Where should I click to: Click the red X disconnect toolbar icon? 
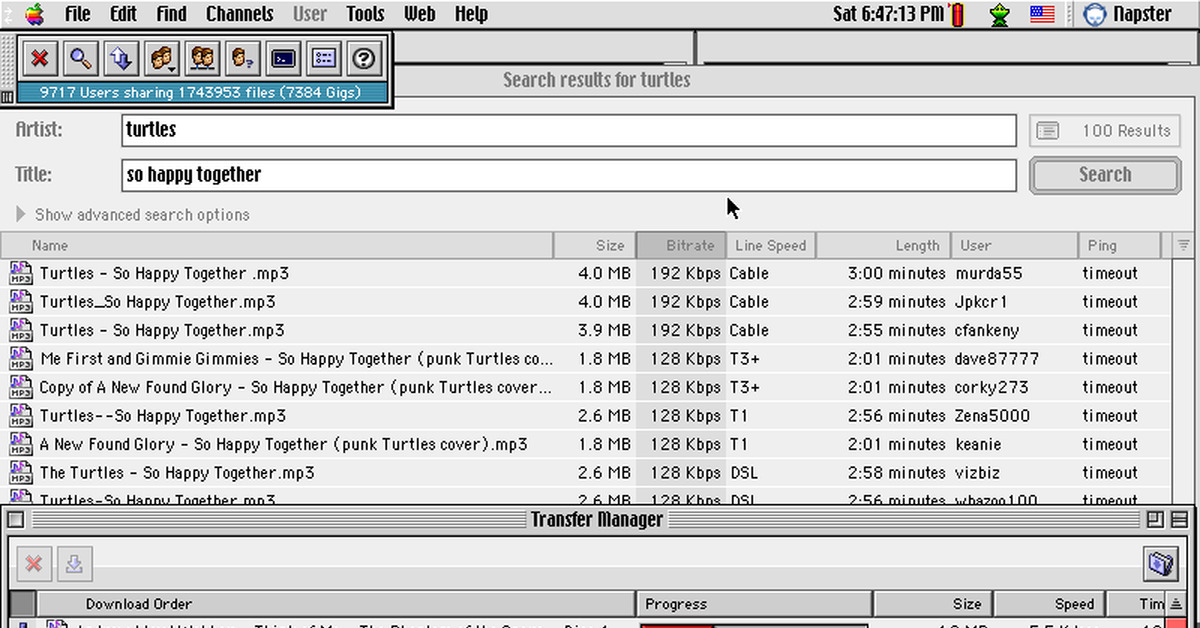(40, 59)
